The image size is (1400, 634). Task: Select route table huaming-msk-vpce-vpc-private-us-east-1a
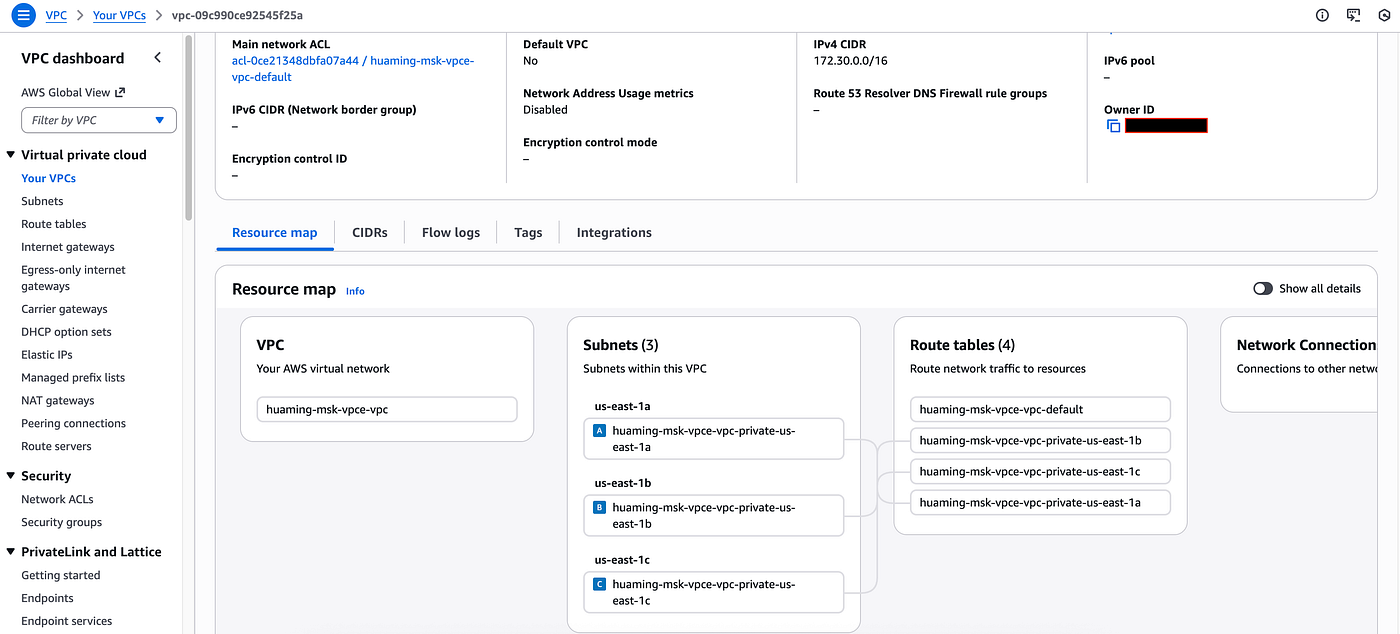pos(1040,502)
